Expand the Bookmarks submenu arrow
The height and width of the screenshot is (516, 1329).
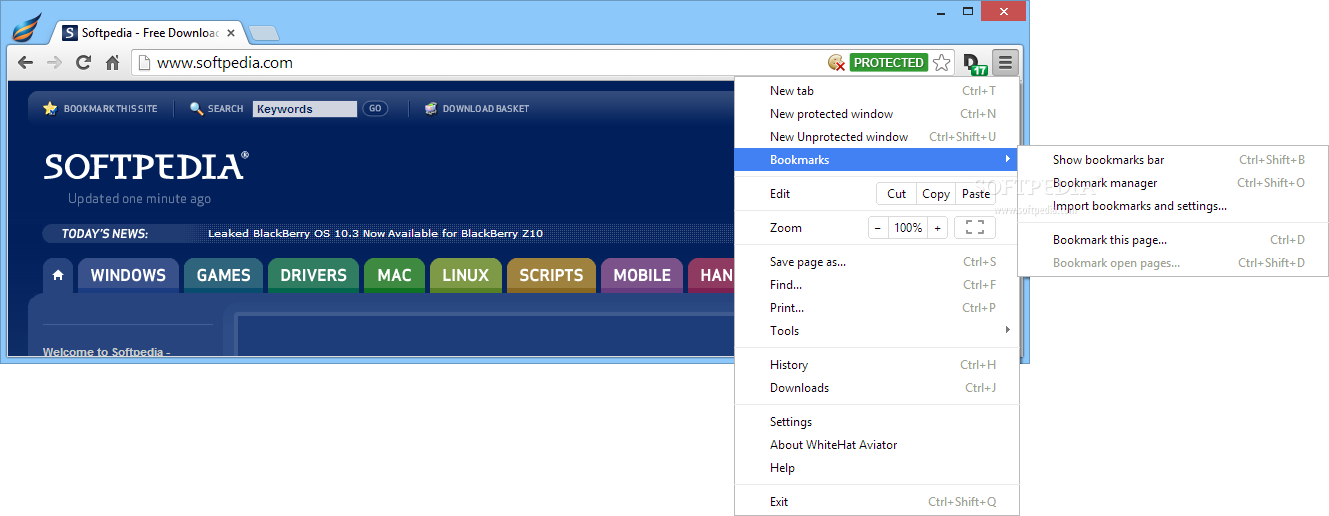point(1007,160)
